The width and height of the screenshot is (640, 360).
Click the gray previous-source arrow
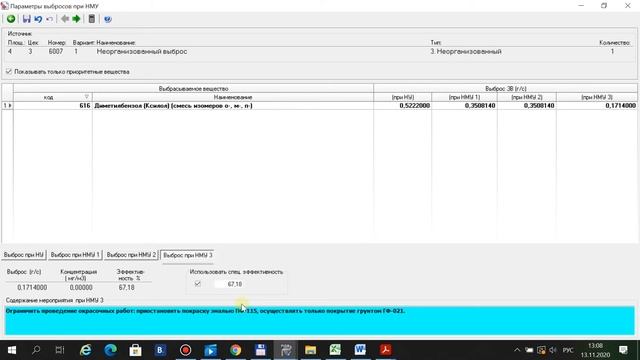(64, 19)
